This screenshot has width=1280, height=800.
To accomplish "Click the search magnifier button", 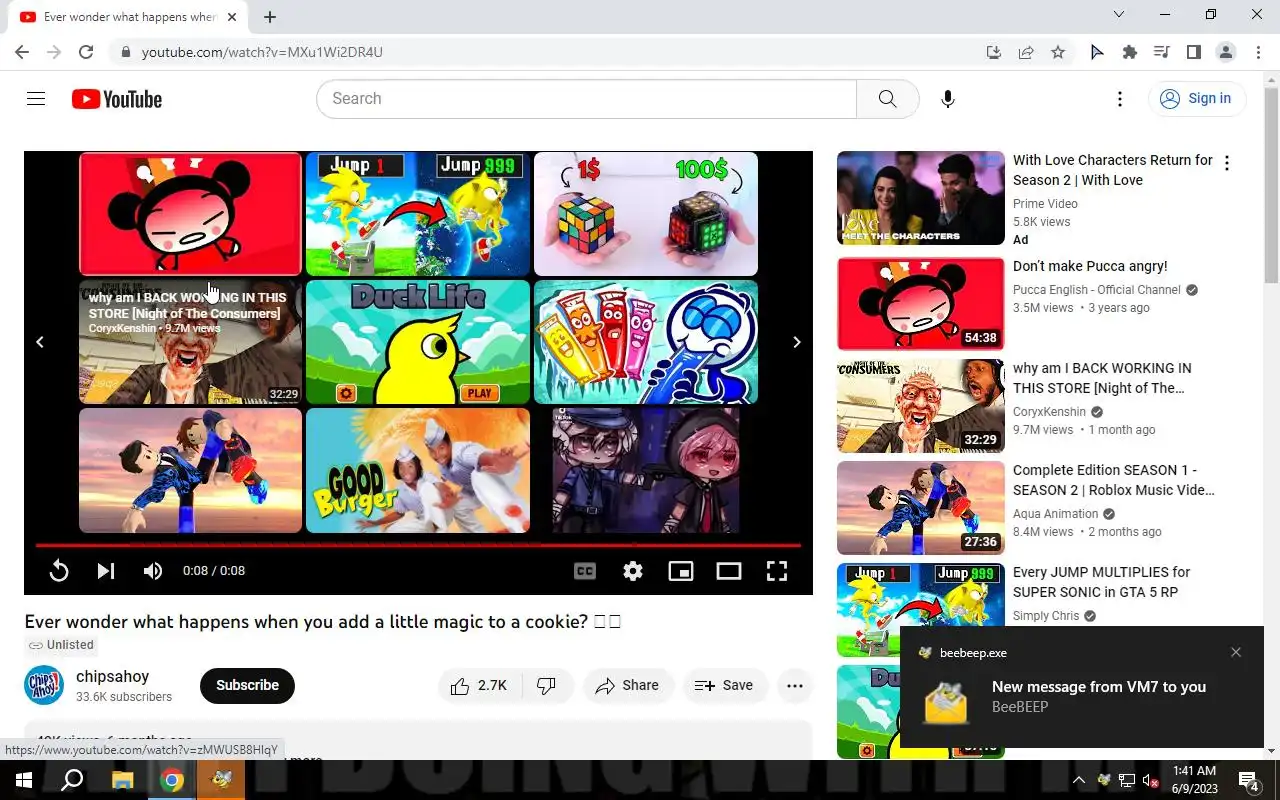I will (887, 99).
